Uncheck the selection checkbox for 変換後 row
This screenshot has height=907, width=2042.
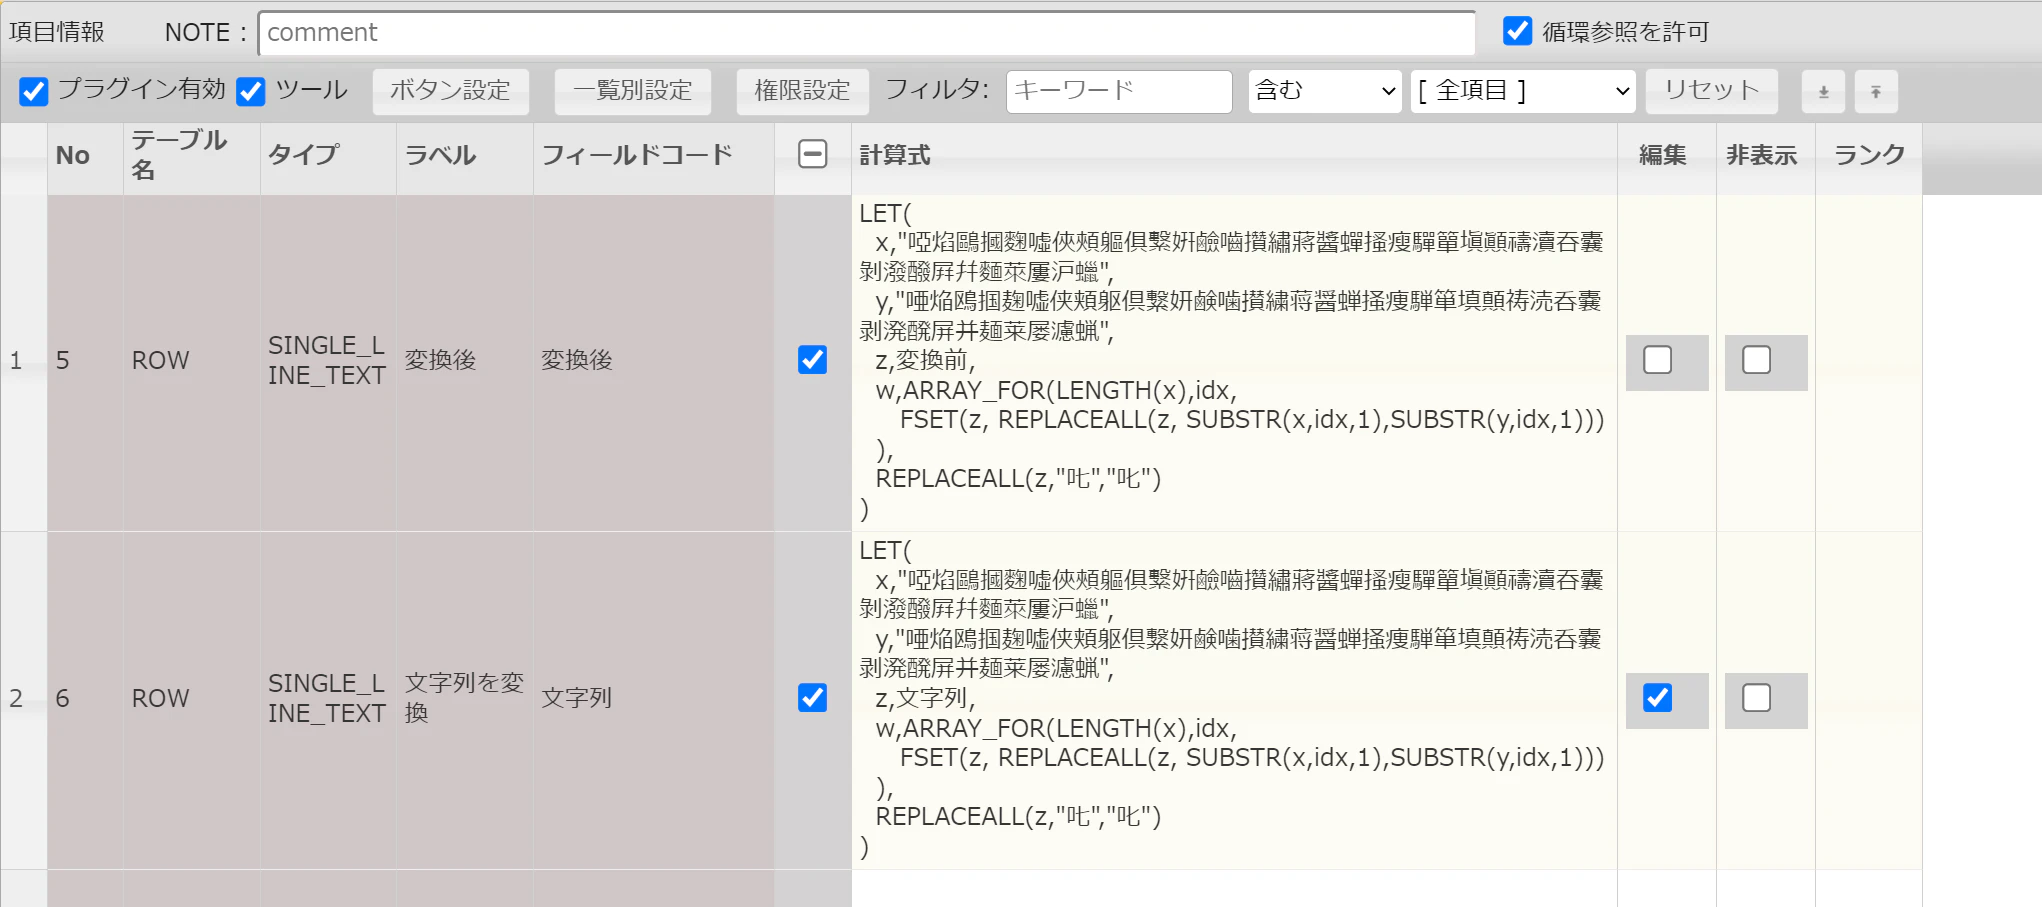pyautogui.click(x=813, y=360)
